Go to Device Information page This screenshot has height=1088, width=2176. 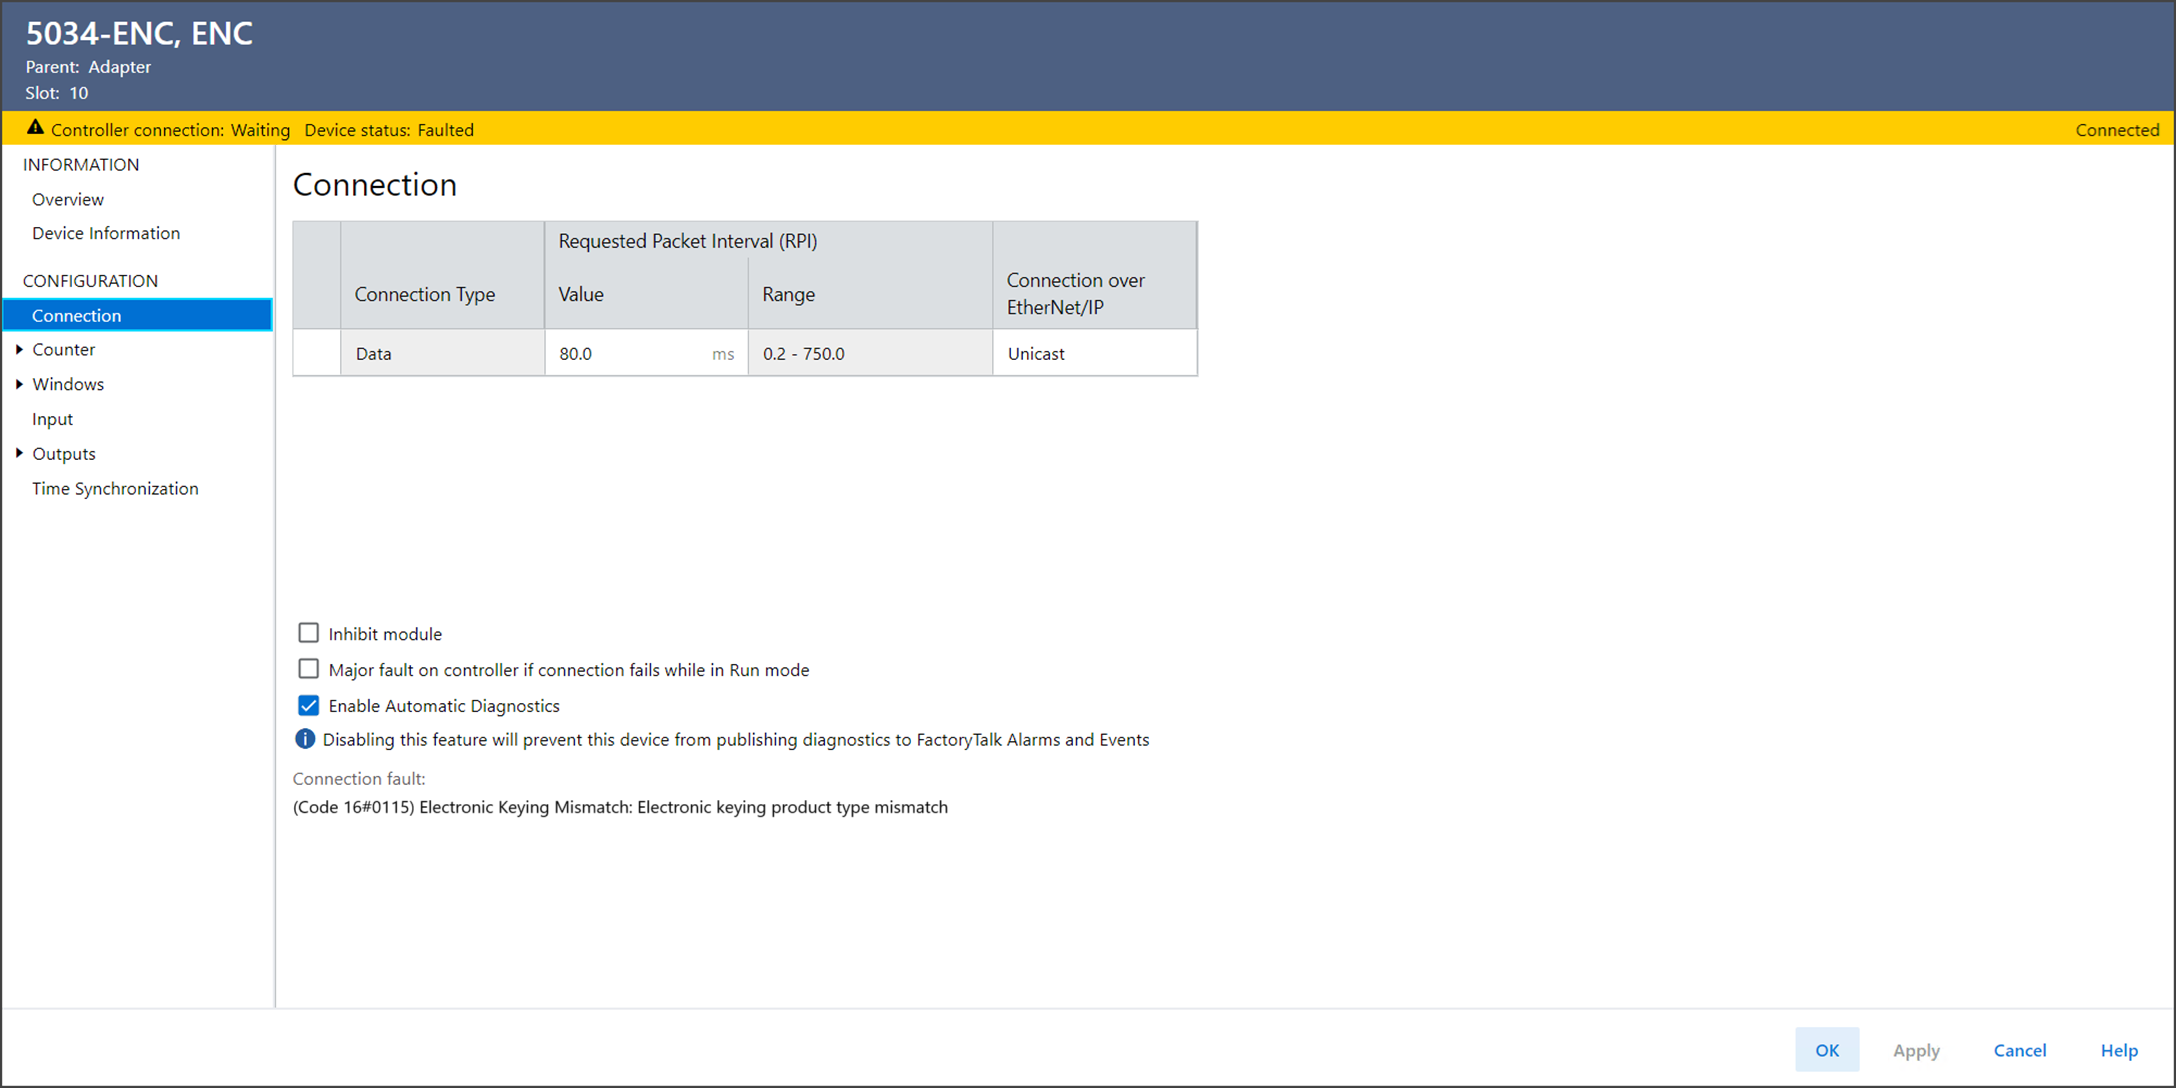[x=106, y=233]
